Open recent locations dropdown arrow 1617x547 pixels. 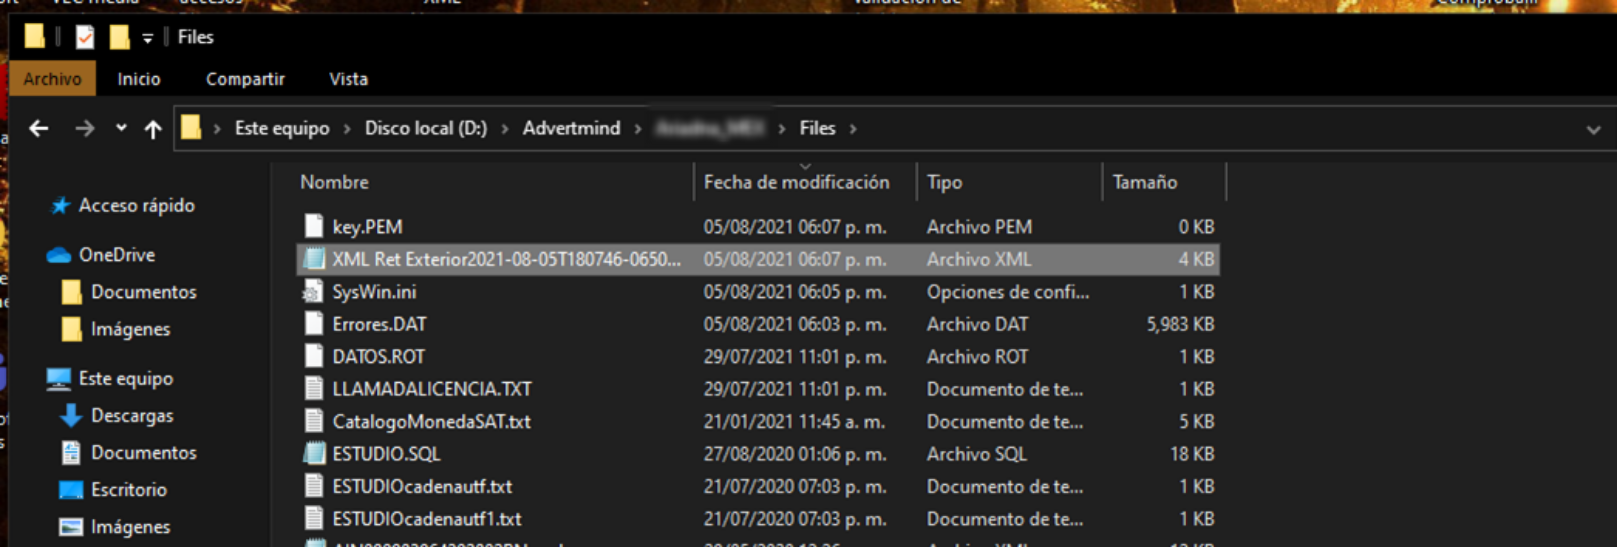pos(121,128)
